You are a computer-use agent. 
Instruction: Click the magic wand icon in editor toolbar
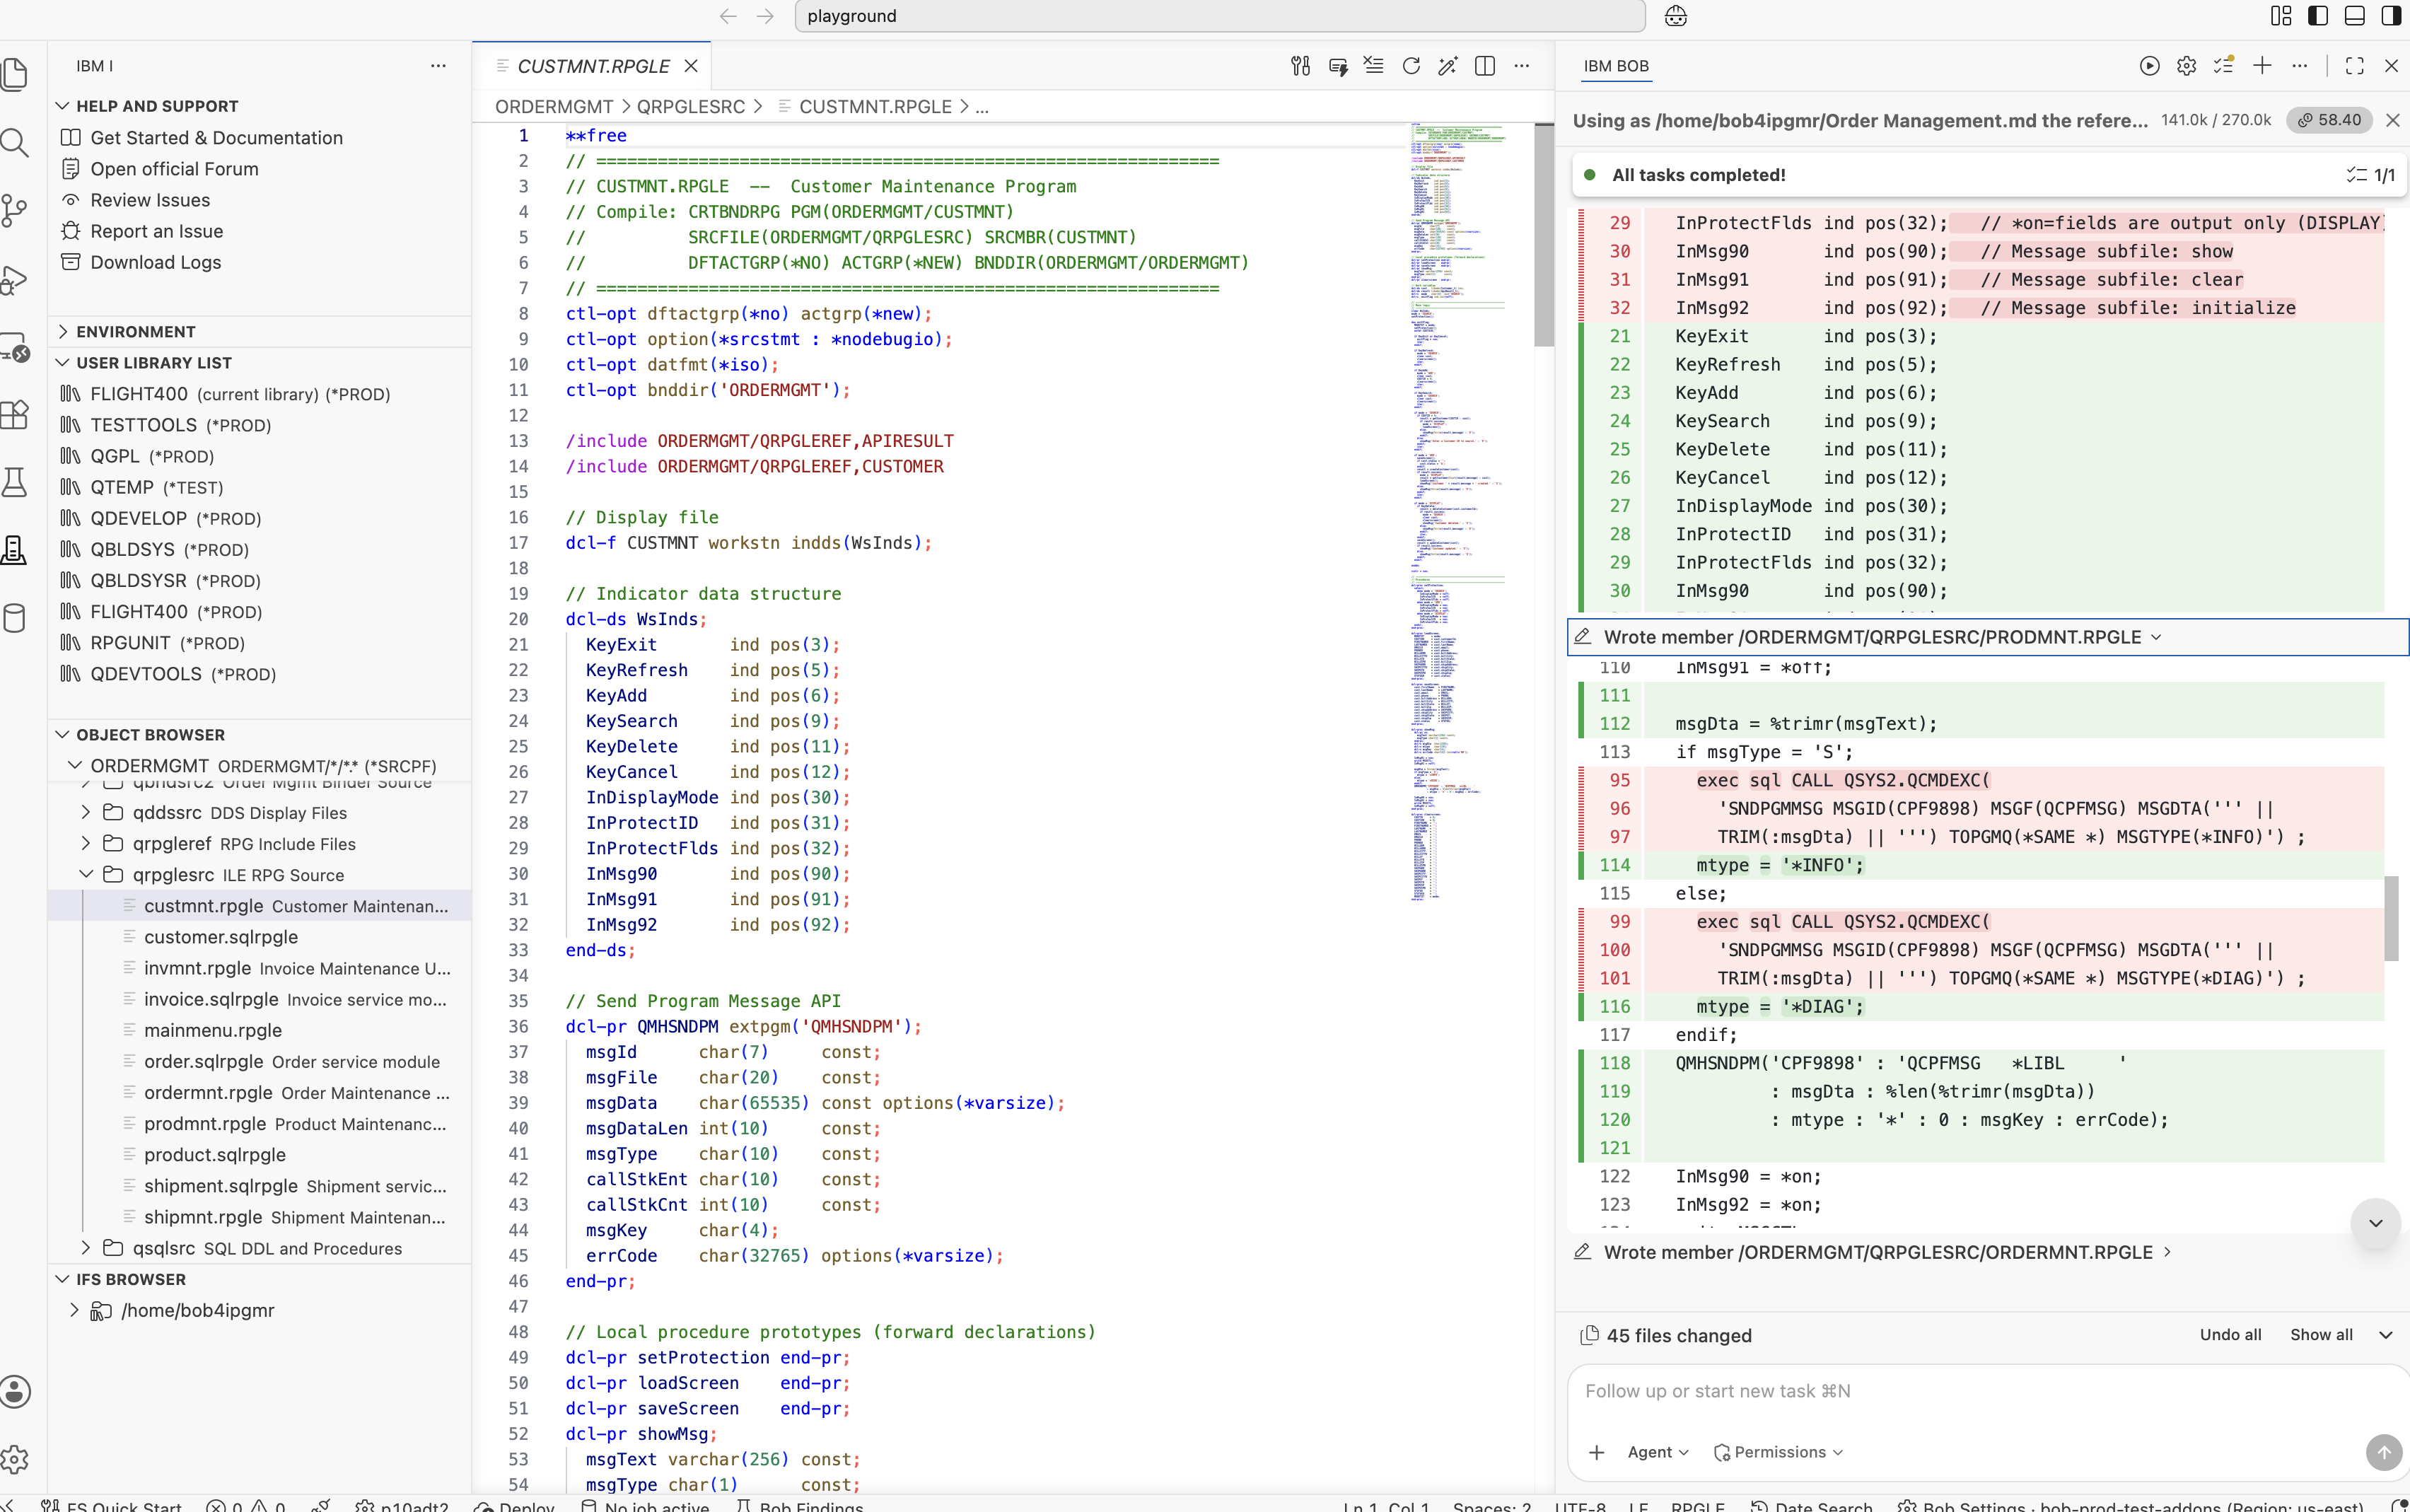1448,66
